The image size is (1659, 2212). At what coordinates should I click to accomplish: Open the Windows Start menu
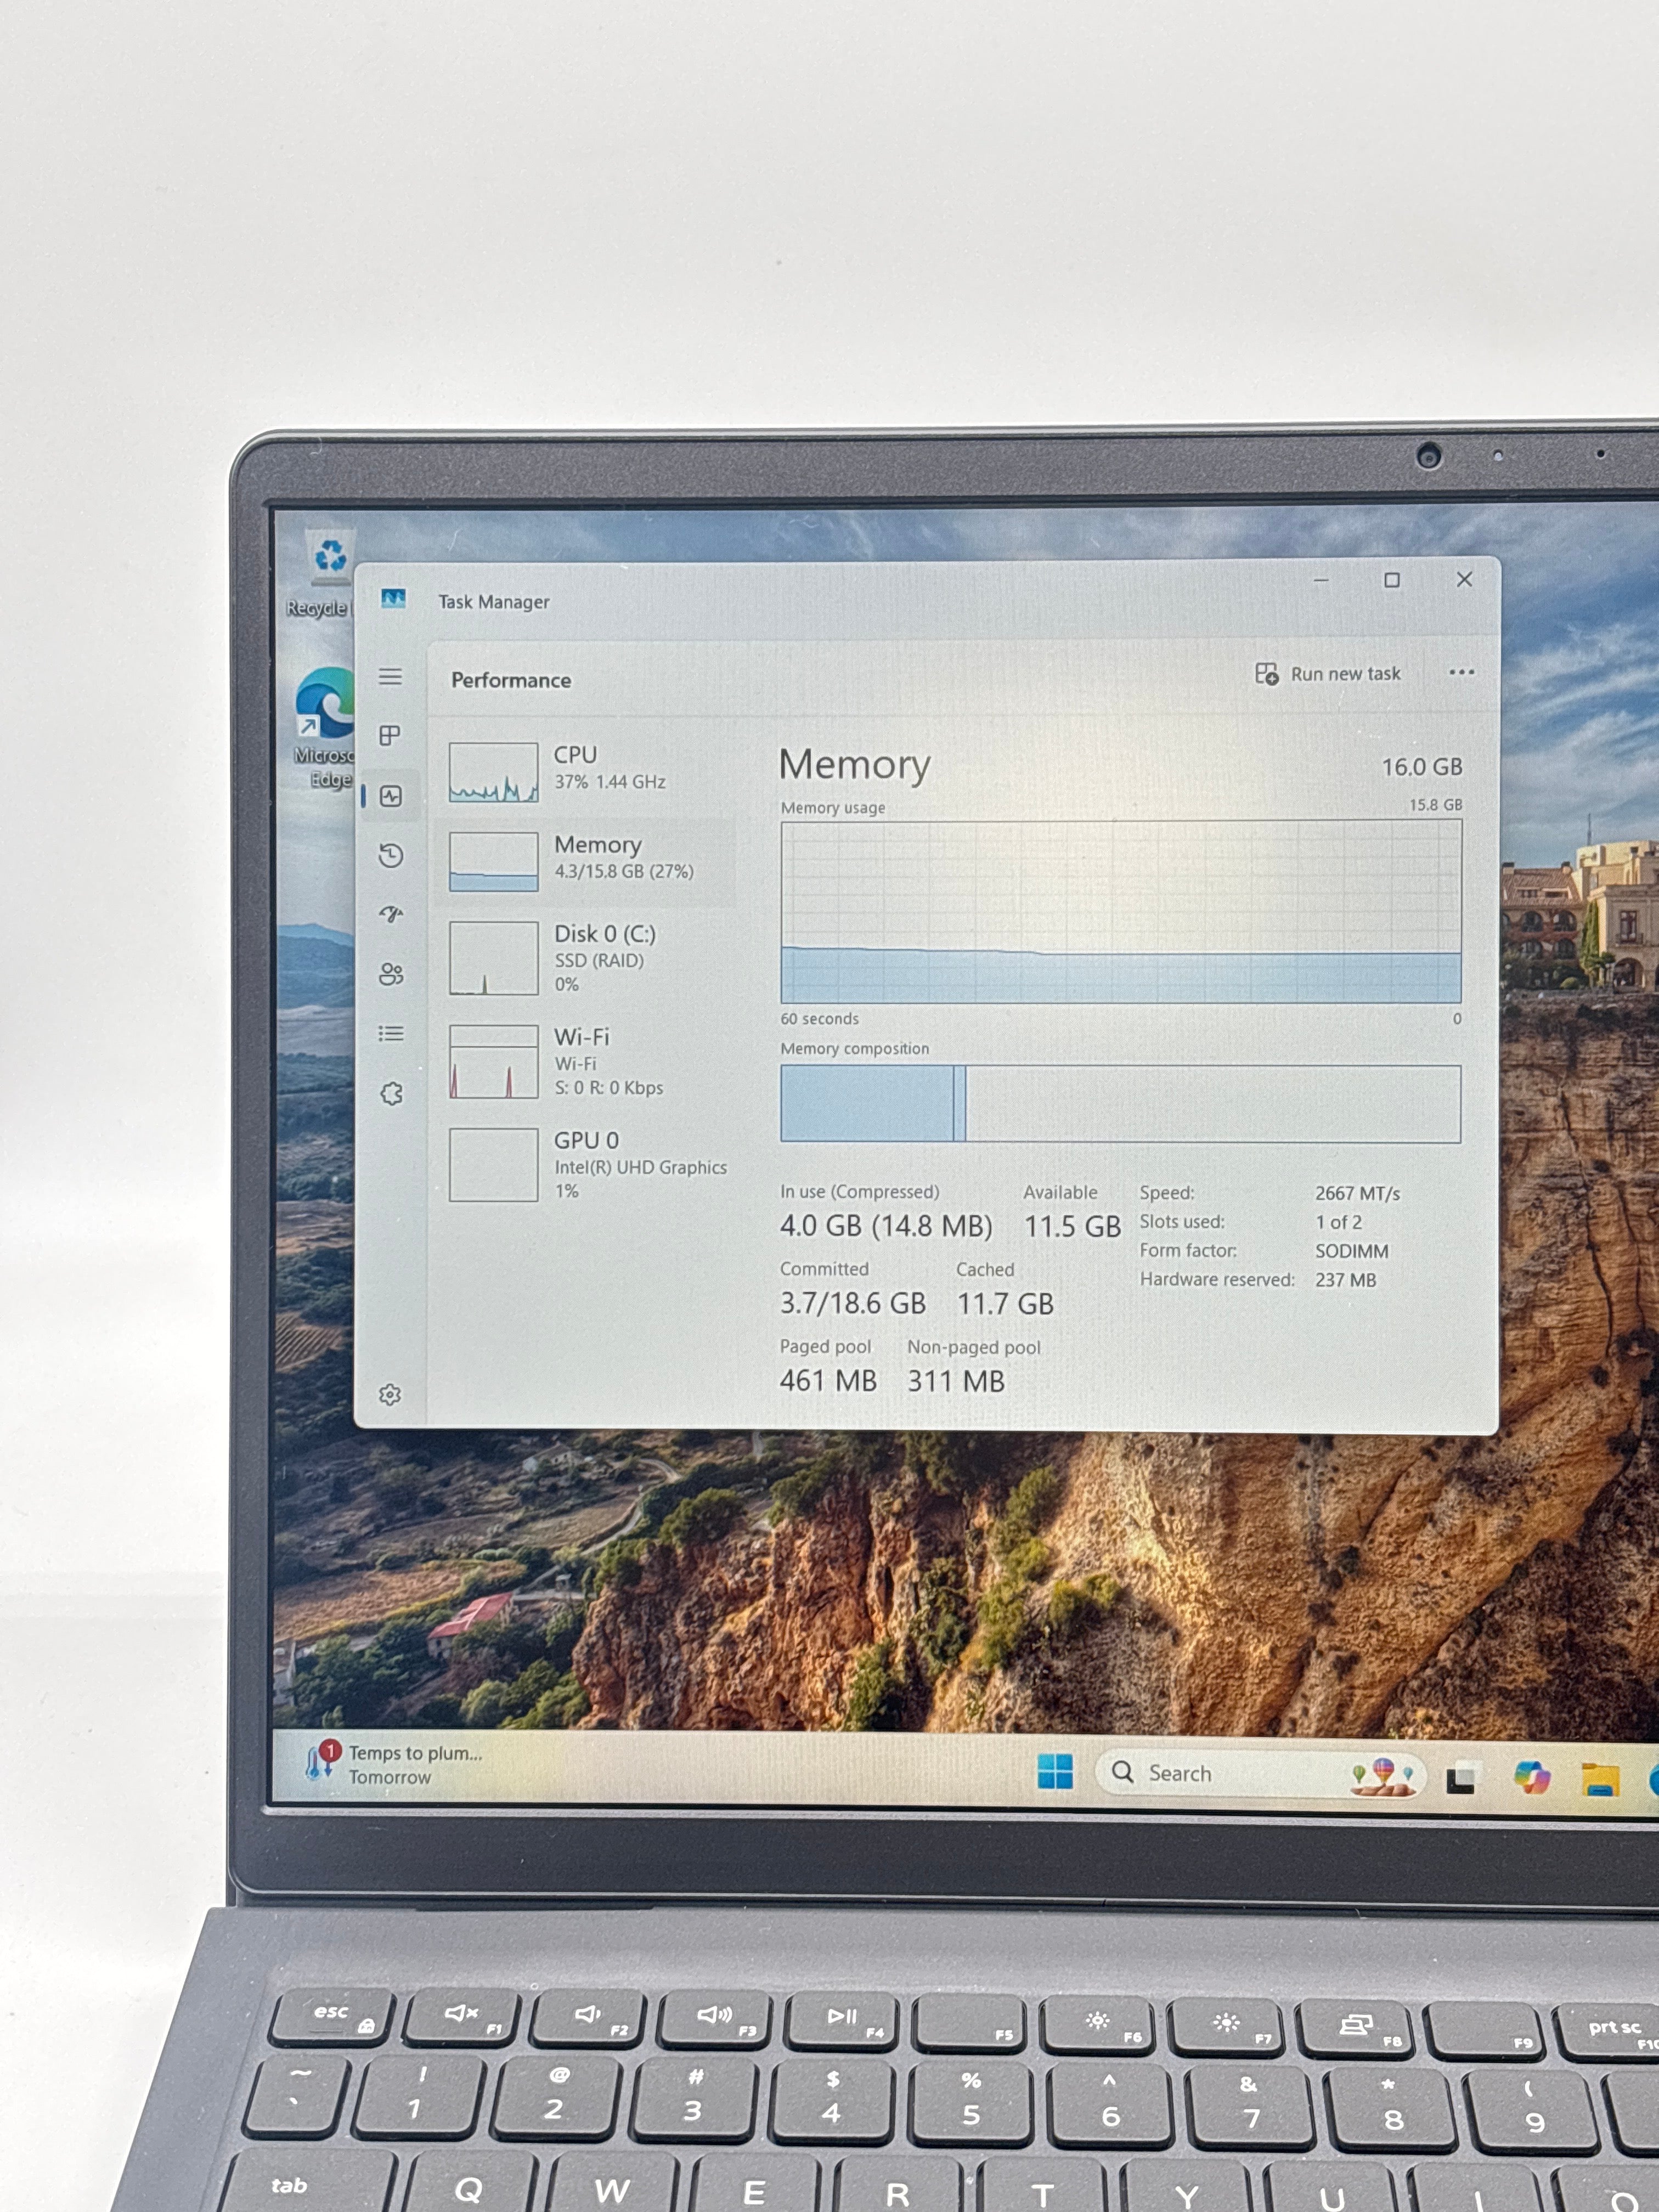[1054, 1771]
